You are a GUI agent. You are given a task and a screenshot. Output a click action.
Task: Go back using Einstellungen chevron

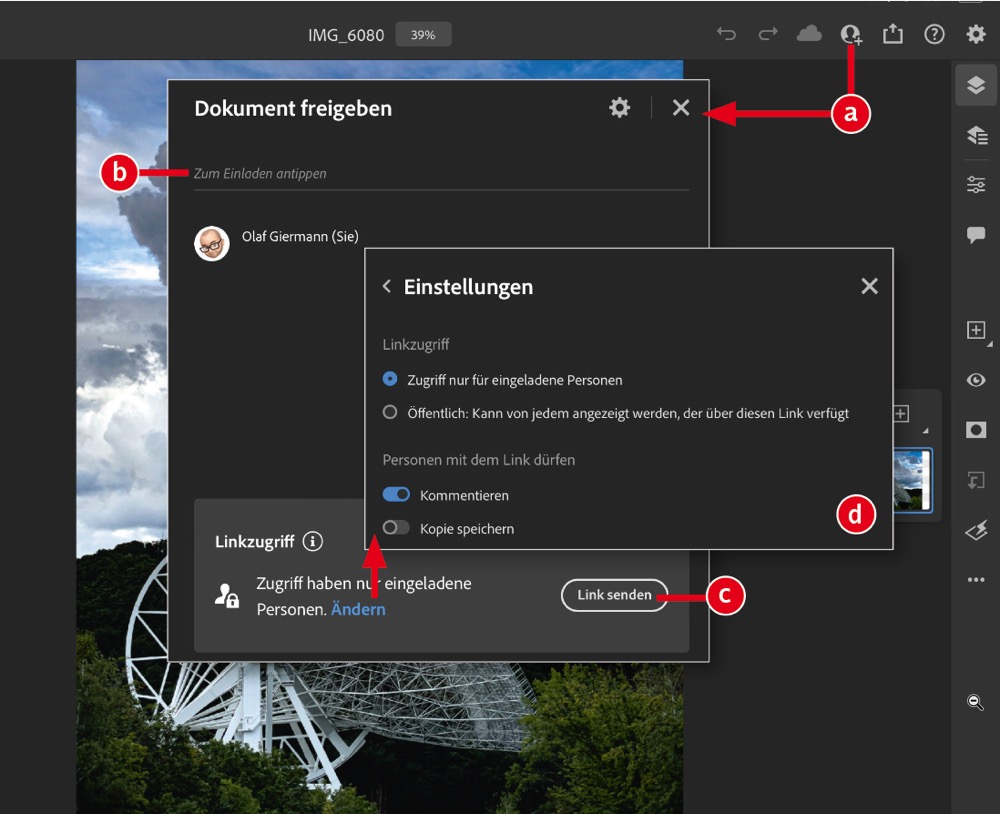click(386, 286)
